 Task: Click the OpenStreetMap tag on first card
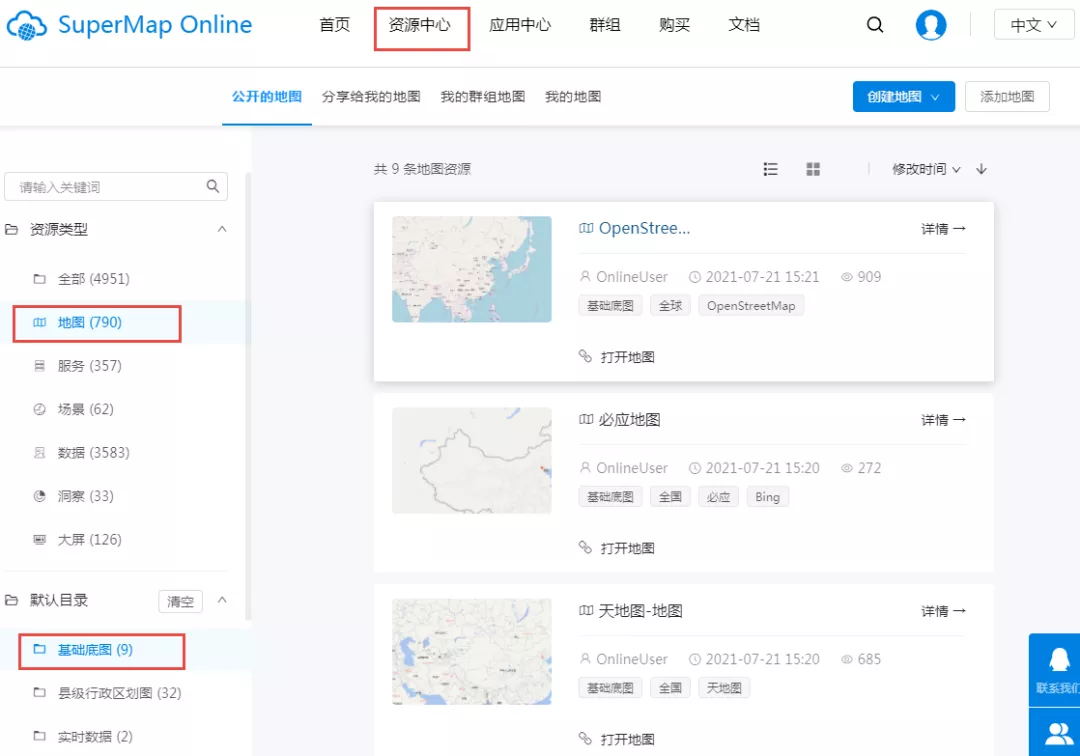coord(751,306)
